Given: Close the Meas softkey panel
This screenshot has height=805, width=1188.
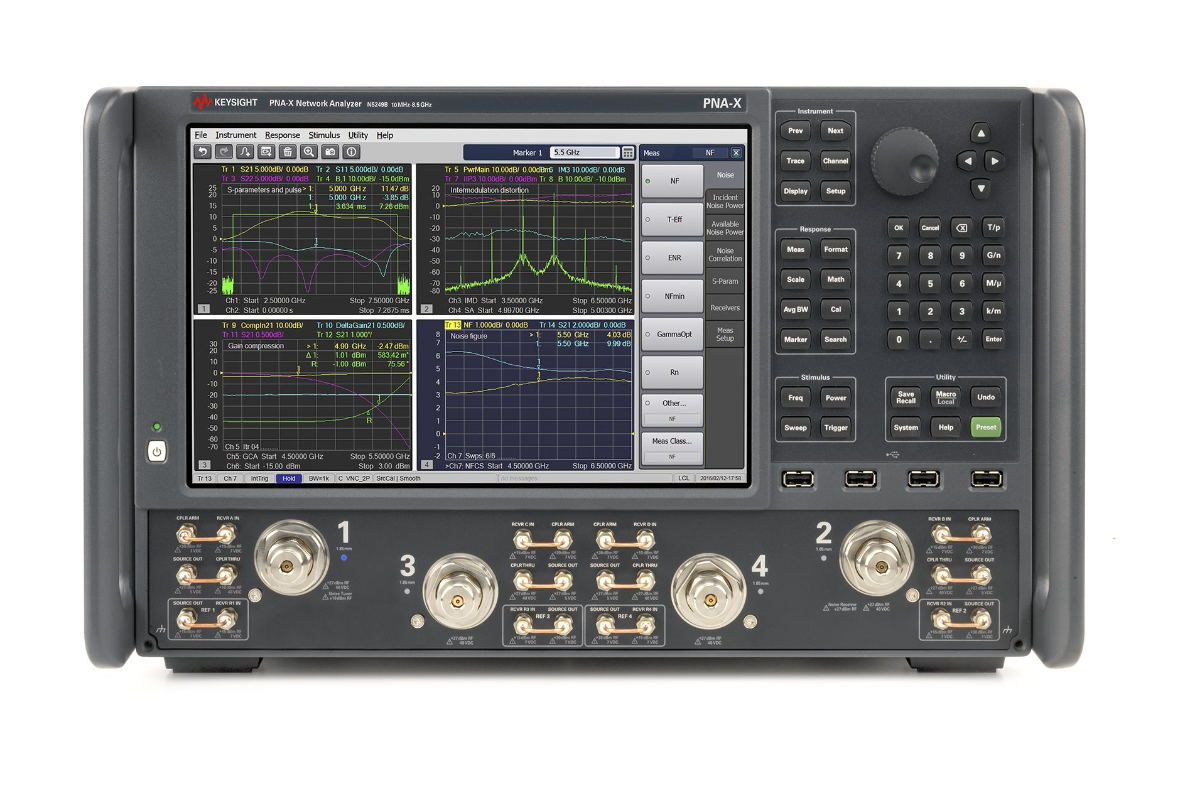Looking at the screenshot, I should 736,153.
